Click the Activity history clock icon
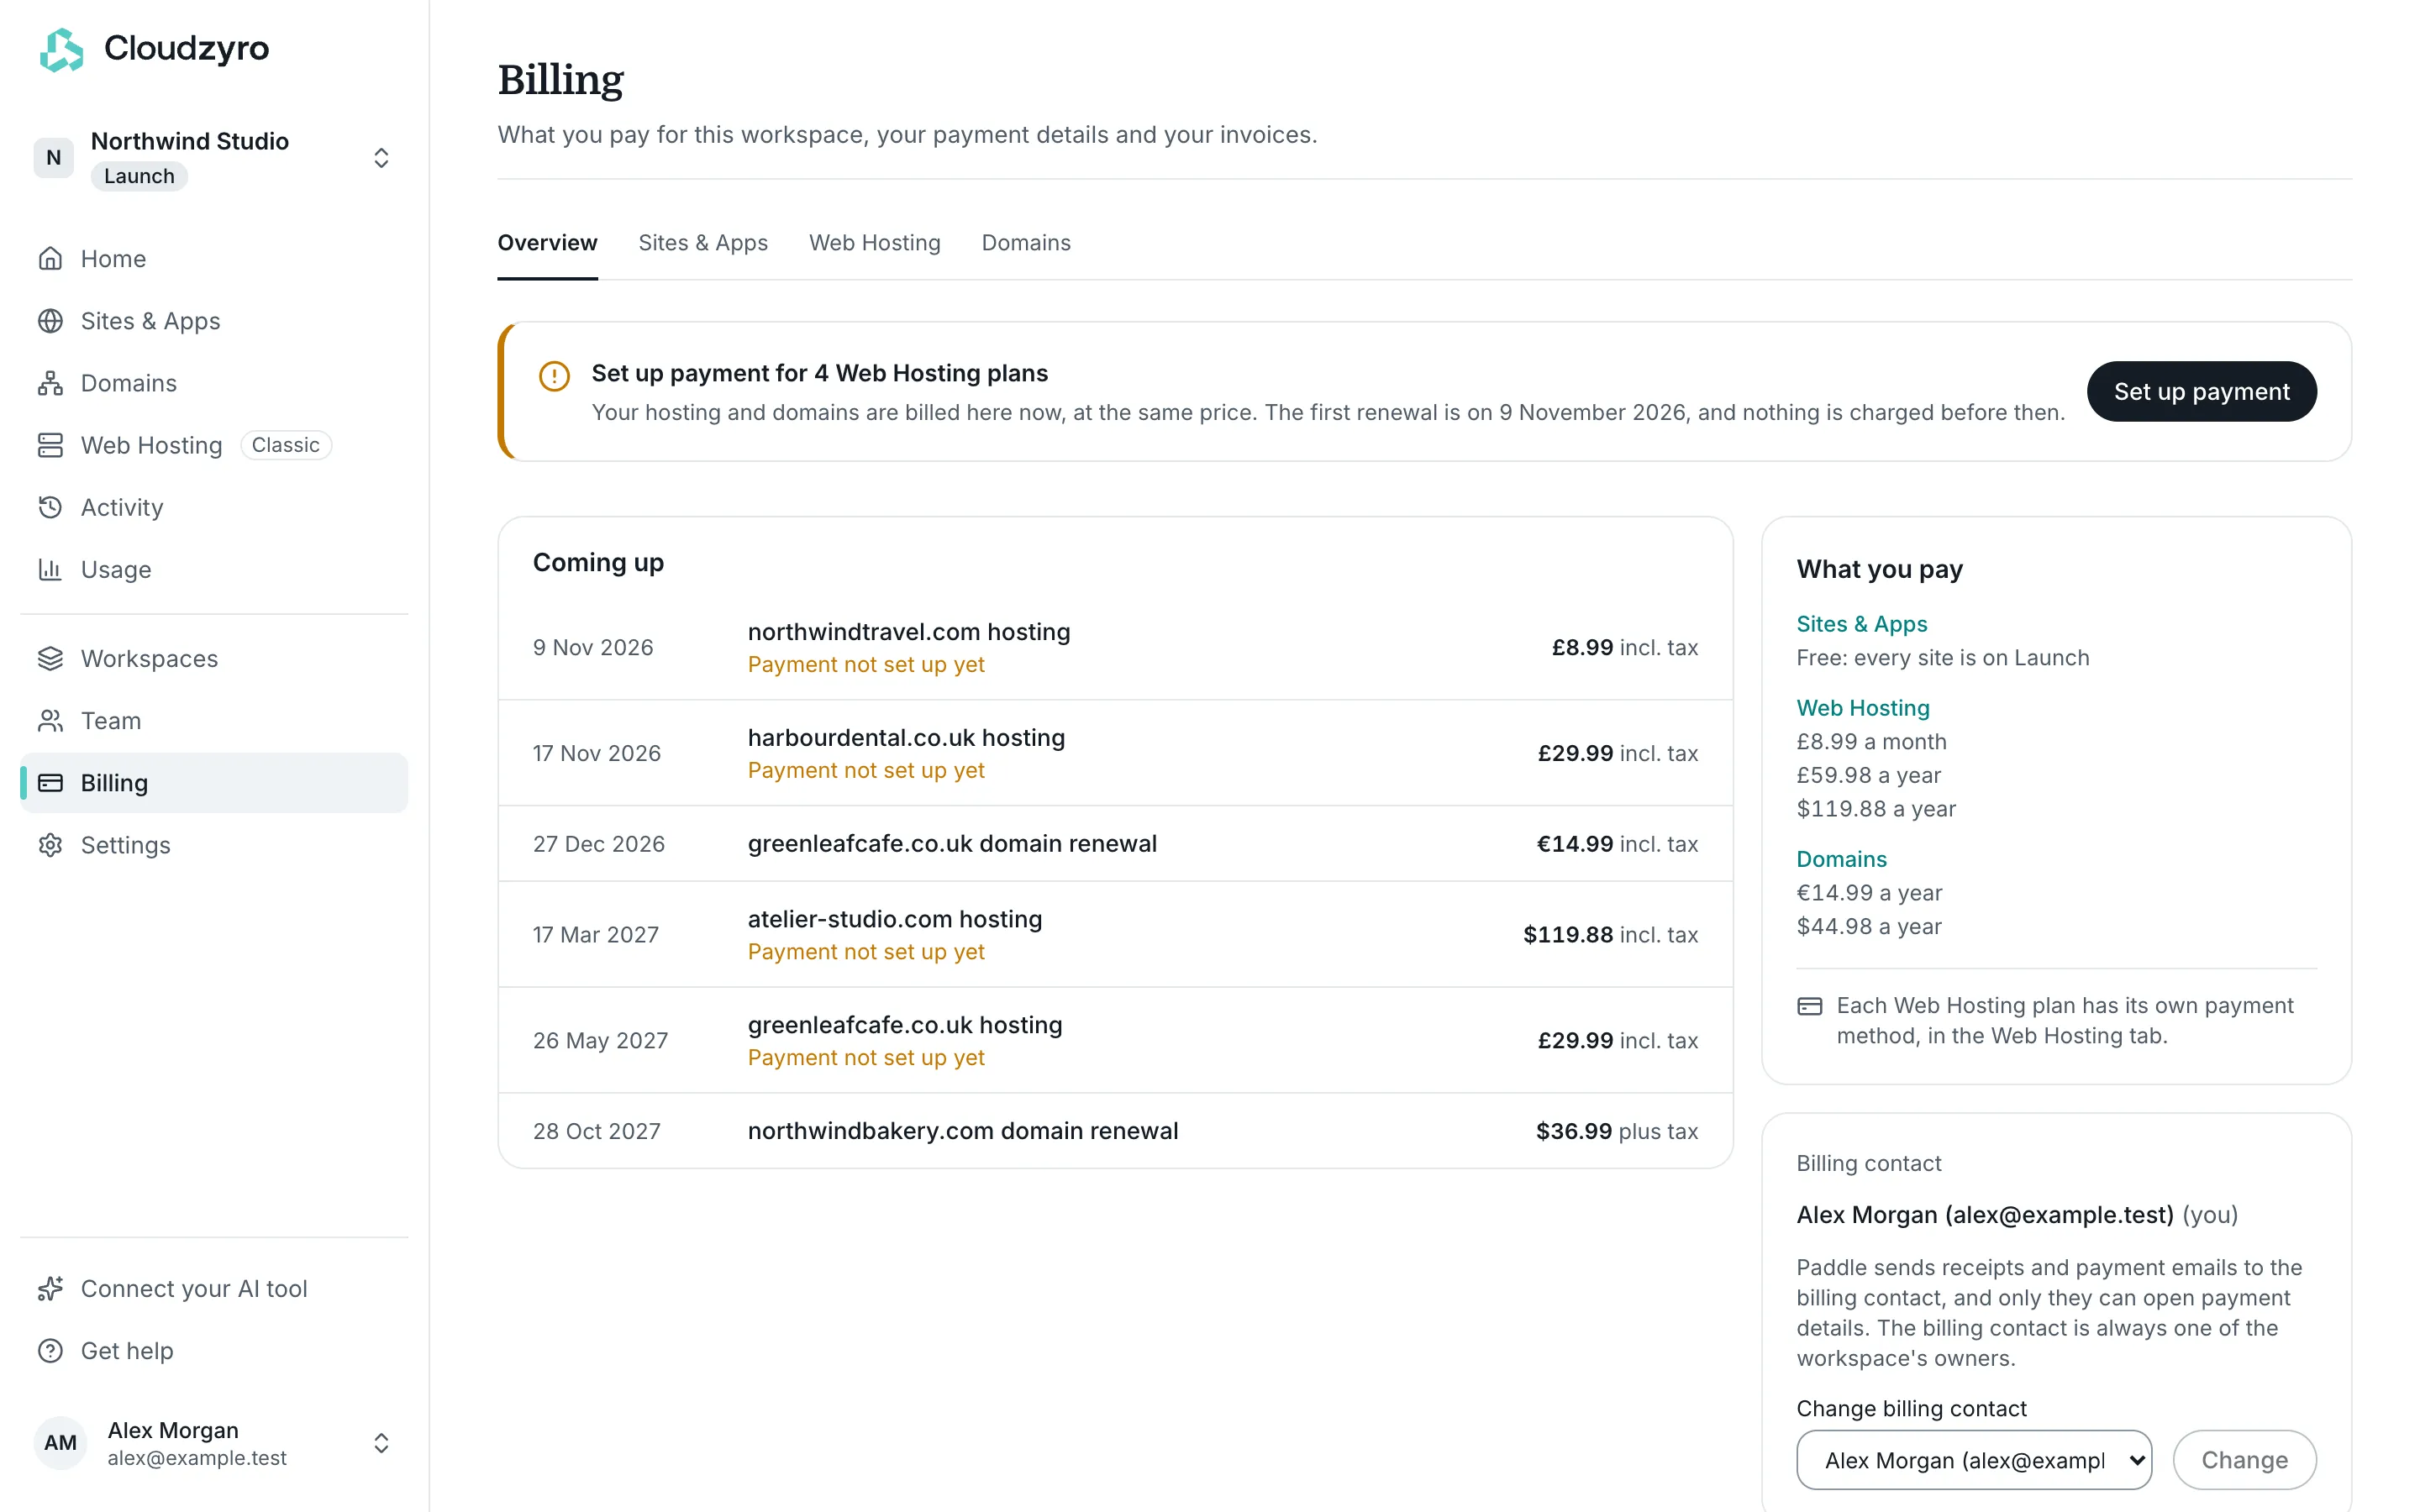This screenshot has width=2420, height=1512. (x=50, y=507)
